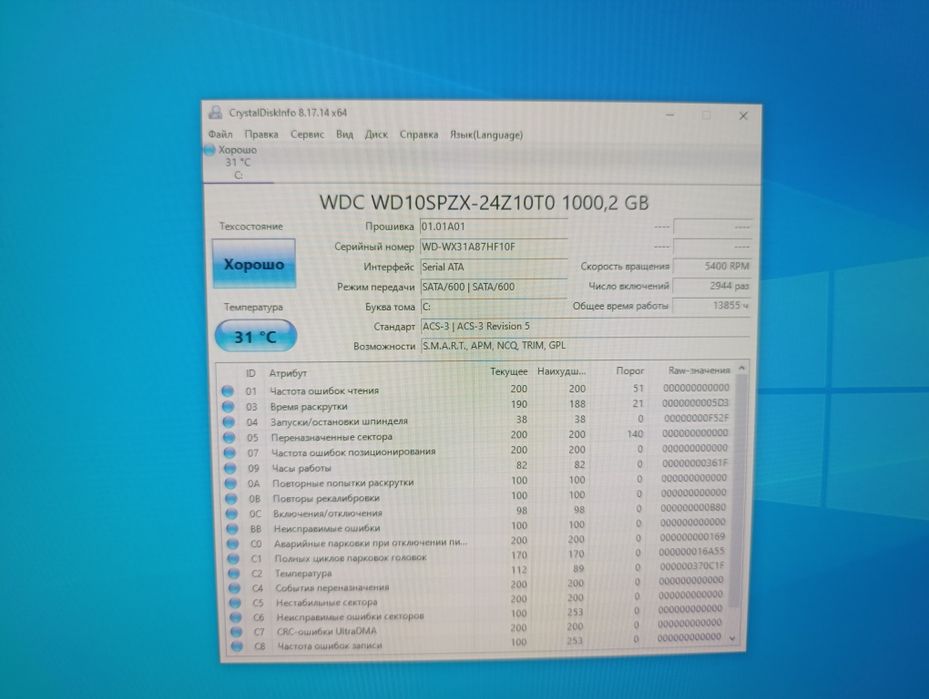Click the SMART list vertical scrollbar thumb
The height and width of the screenshot is (699, 929).
click(737, 492)
